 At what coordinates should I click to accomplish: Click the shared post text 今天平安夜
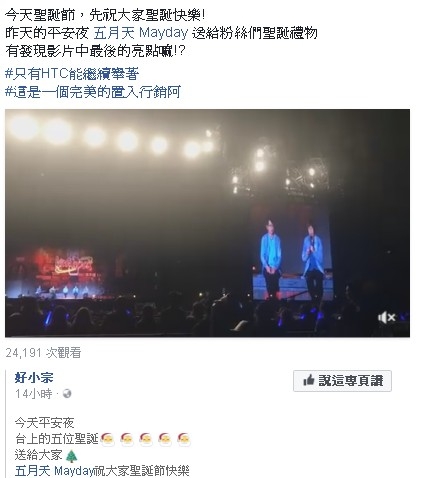[x=44, y=423]
